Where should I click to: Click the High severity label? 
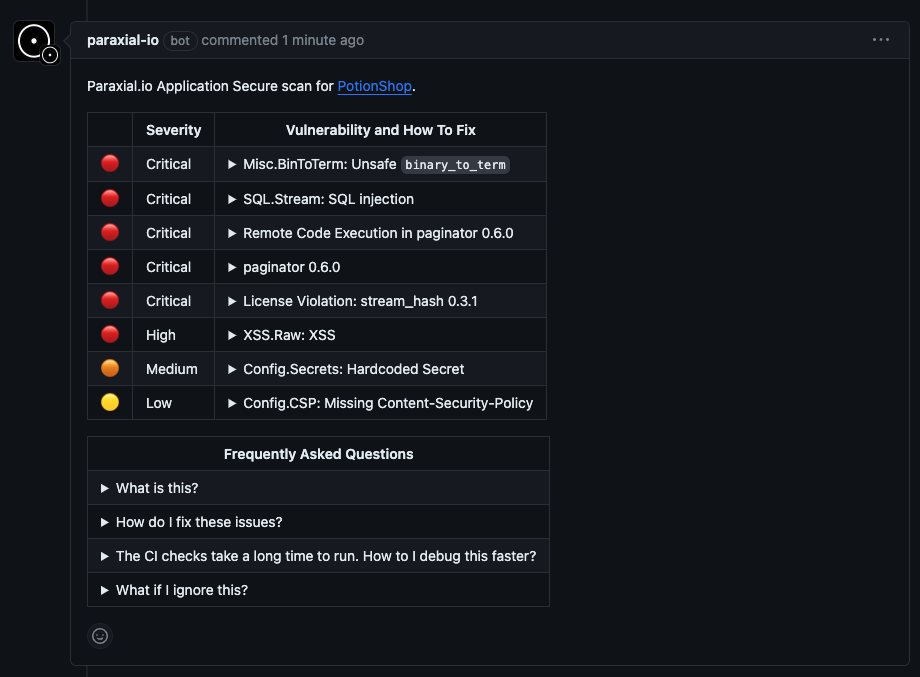point(161,335)
